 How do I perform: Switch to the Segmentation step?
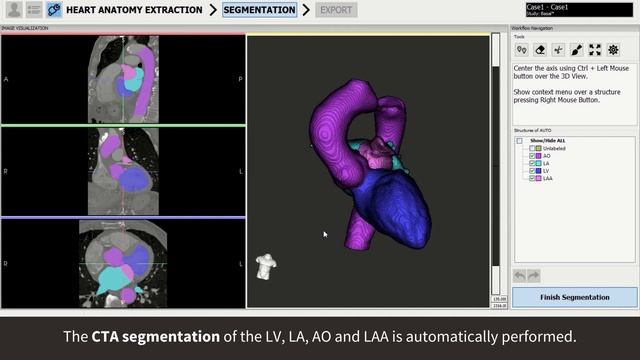(x=260, y=10)
